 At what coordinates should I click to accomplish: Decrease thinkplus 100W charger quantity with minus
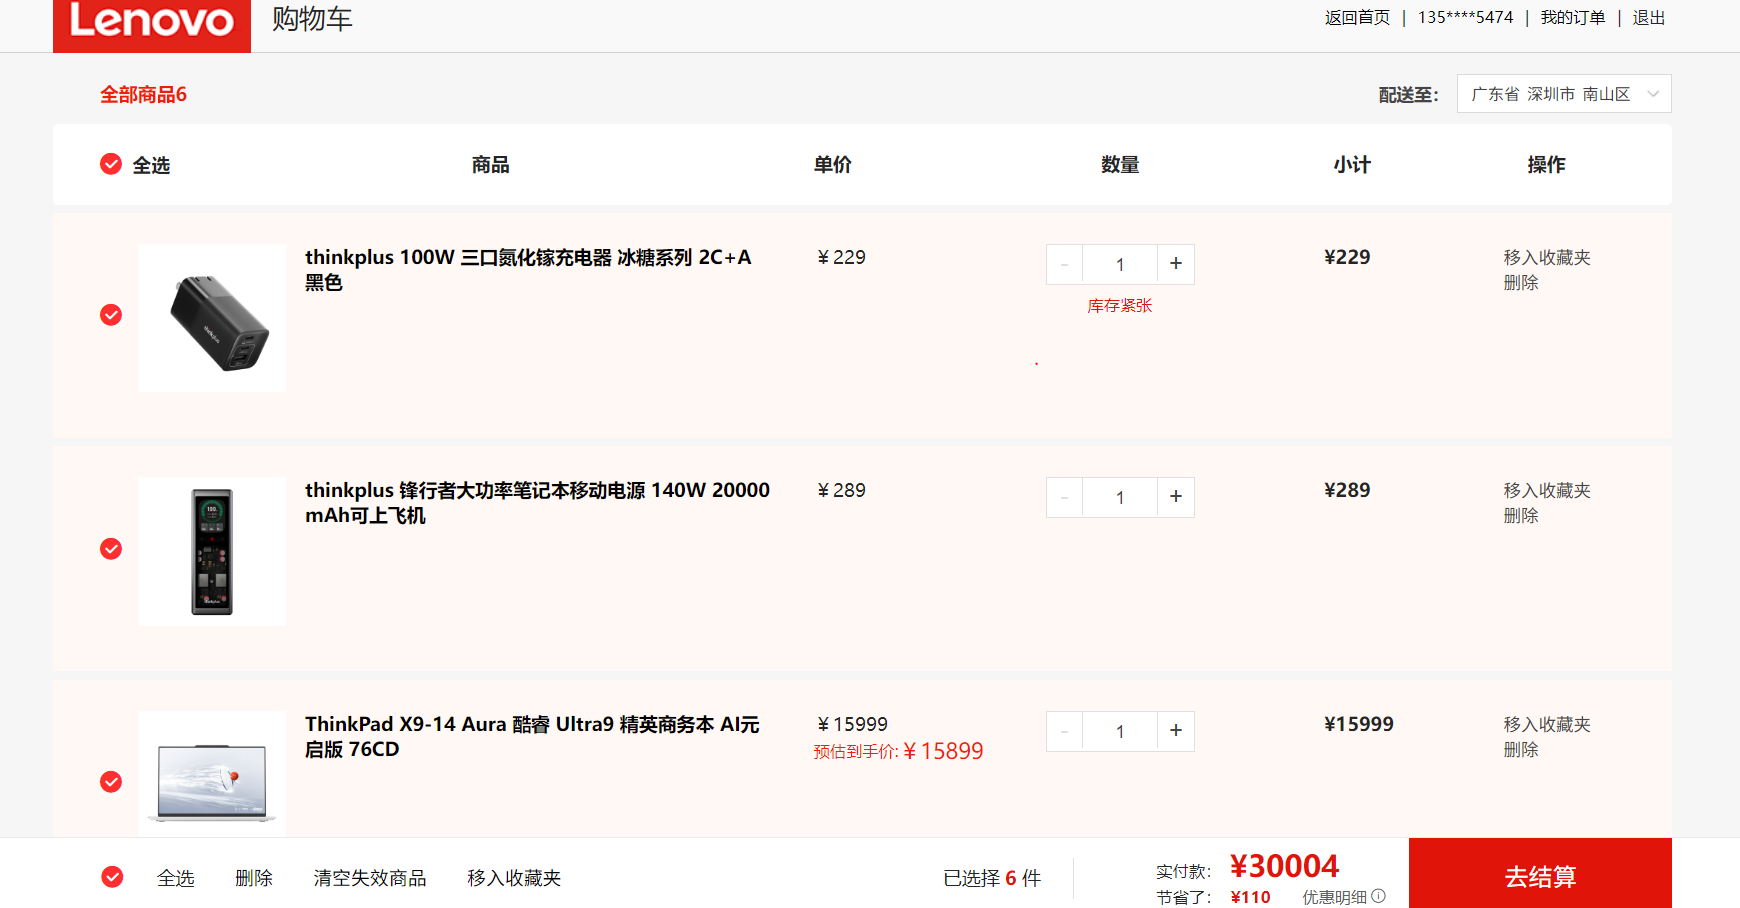pos(1064,264)
